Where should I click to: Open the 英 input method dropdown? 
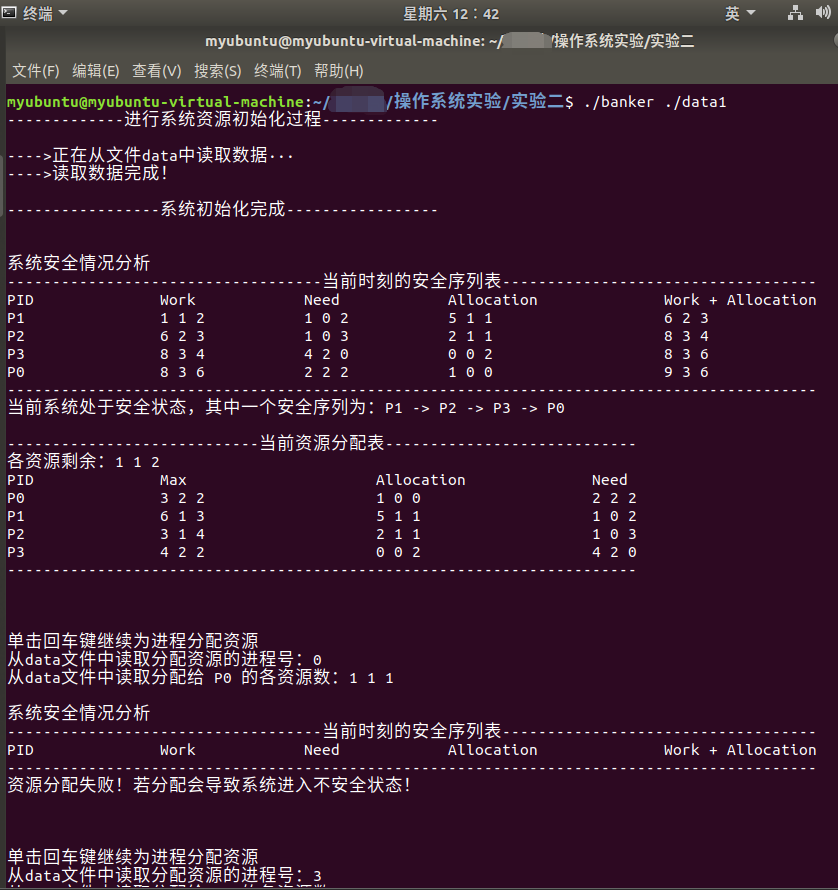pos(740,13)
